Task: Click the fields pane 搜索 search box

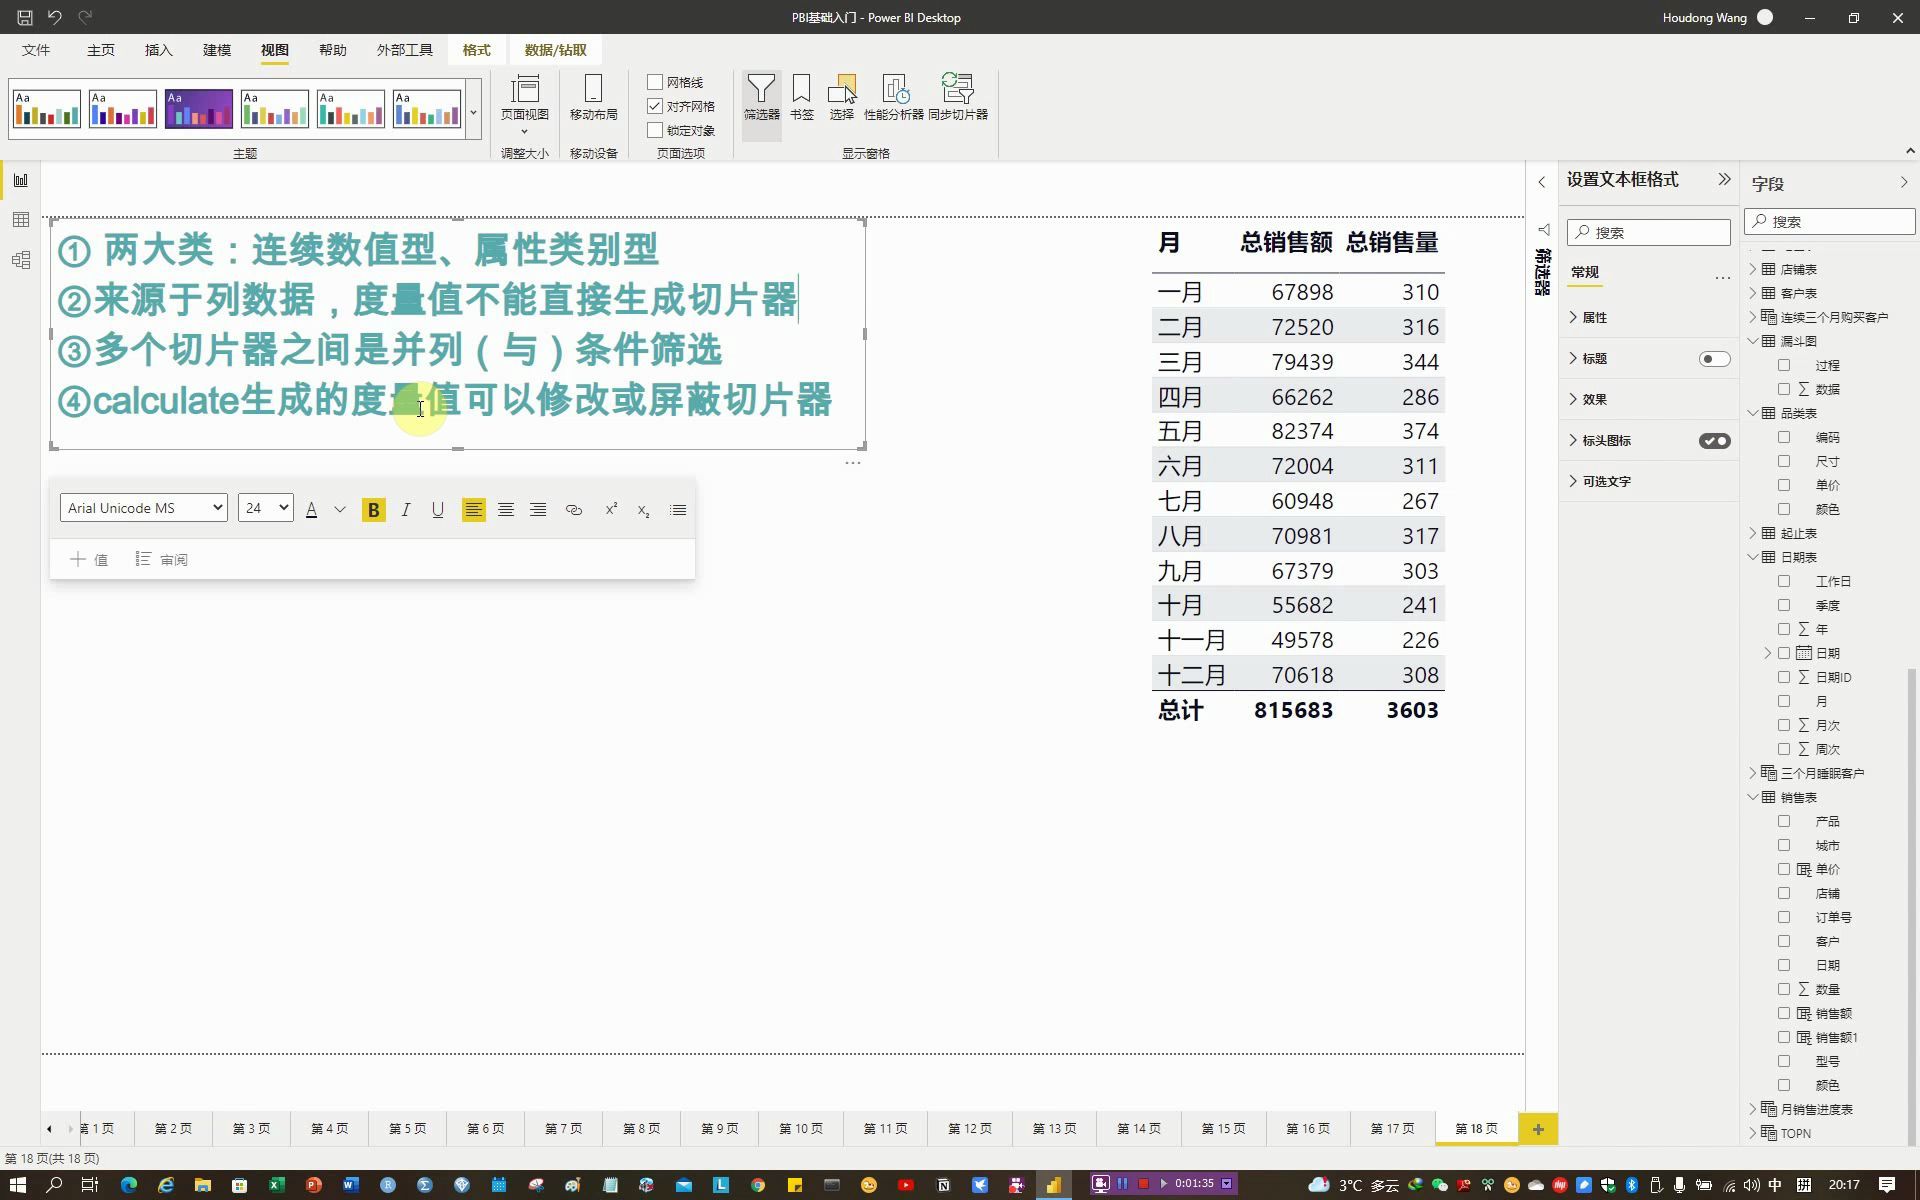Action: (1830, 222)
